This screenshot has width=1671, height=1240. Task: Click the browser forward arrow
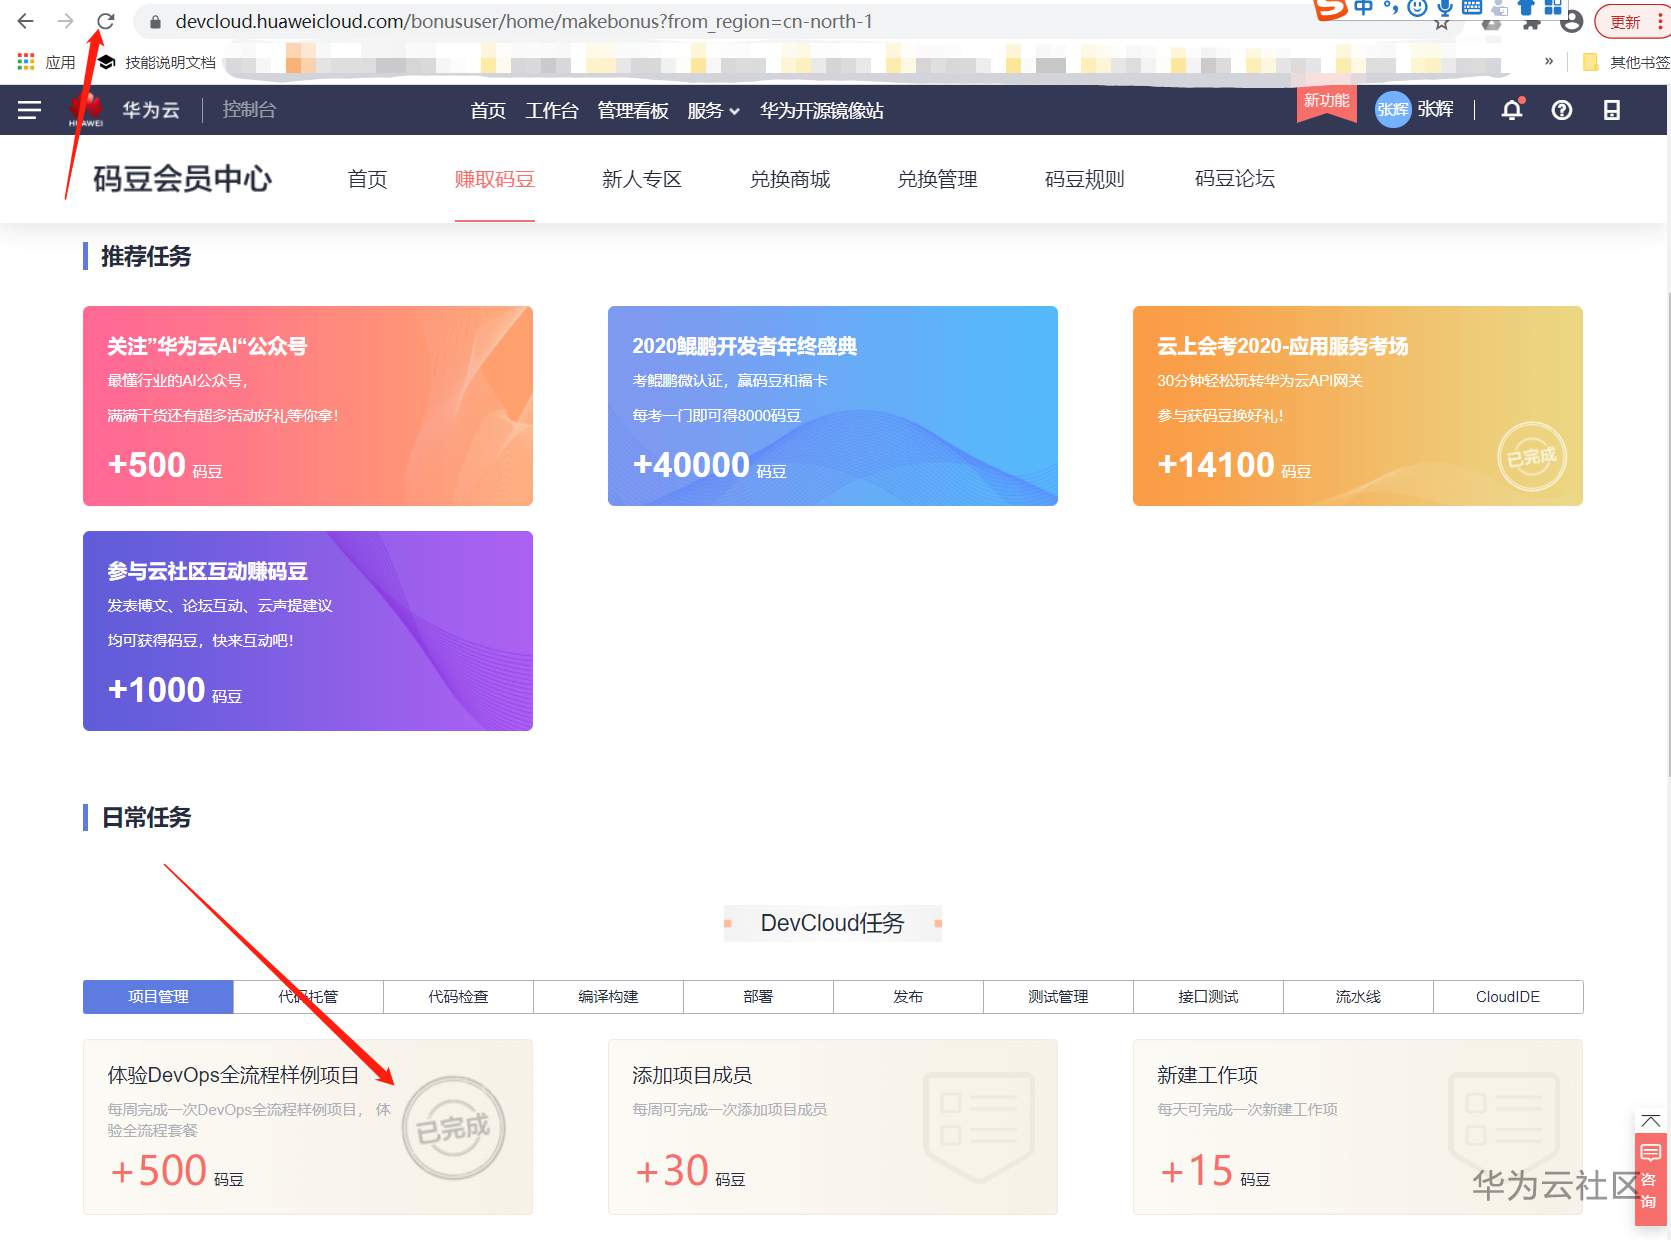coord(66,21)
